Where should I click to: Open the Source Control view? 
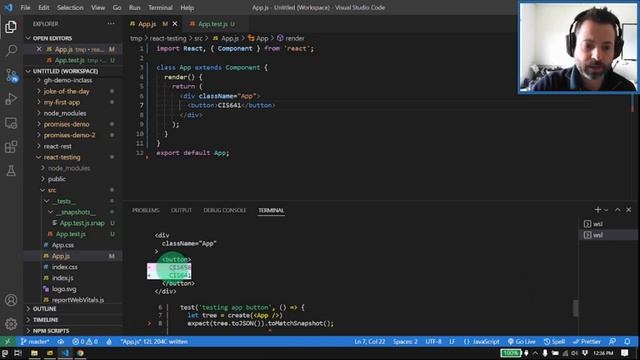tap(11, 76)
